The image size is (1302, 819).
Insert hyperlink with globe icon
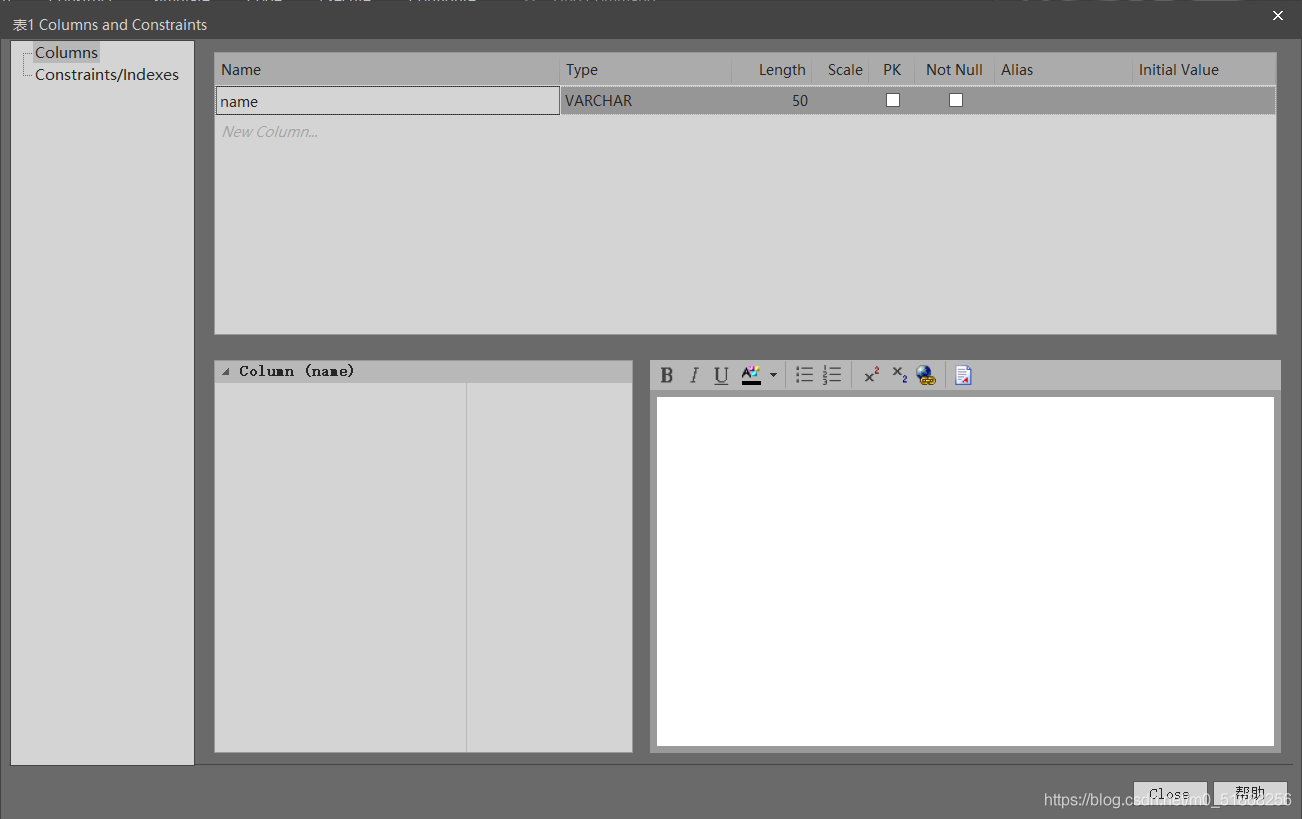926,375
